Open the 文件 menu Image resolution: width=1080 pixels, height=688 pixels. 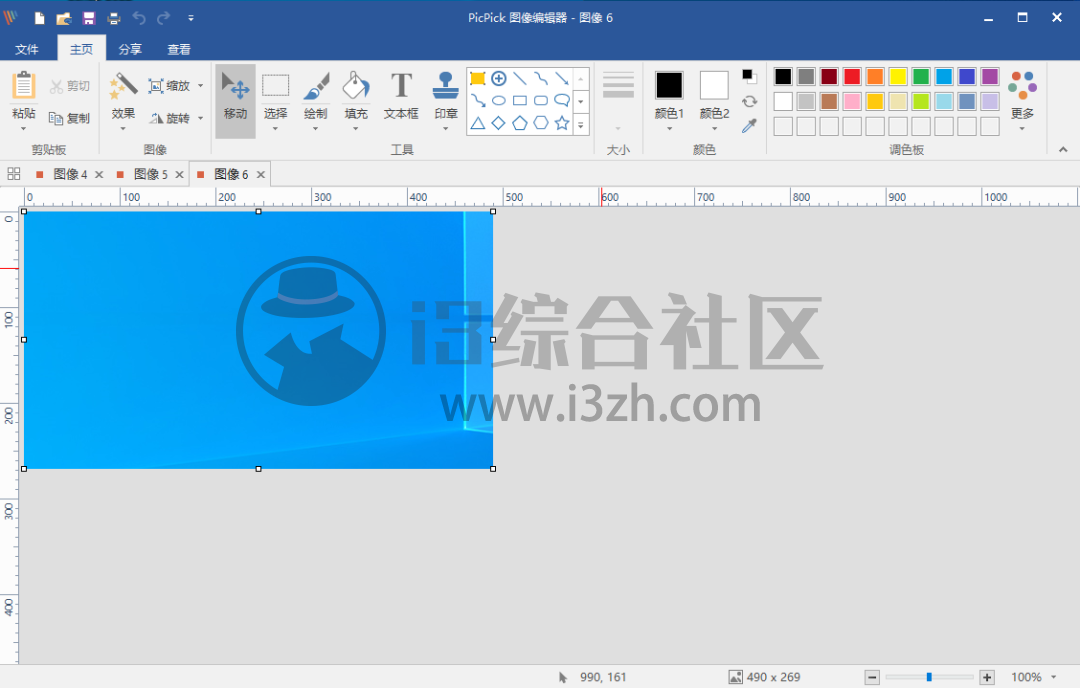click(27, 49)
